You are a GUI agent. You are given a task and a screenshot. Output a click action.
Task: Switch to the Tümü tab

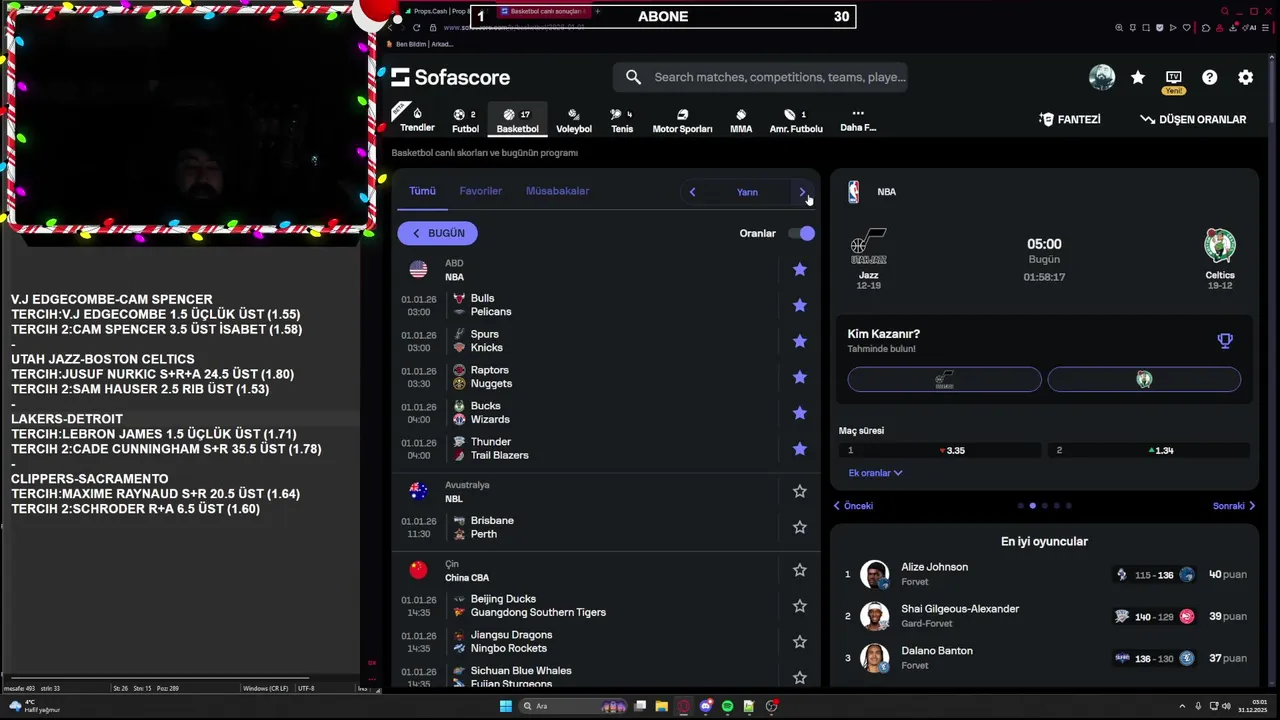click(x=422, y=191)
